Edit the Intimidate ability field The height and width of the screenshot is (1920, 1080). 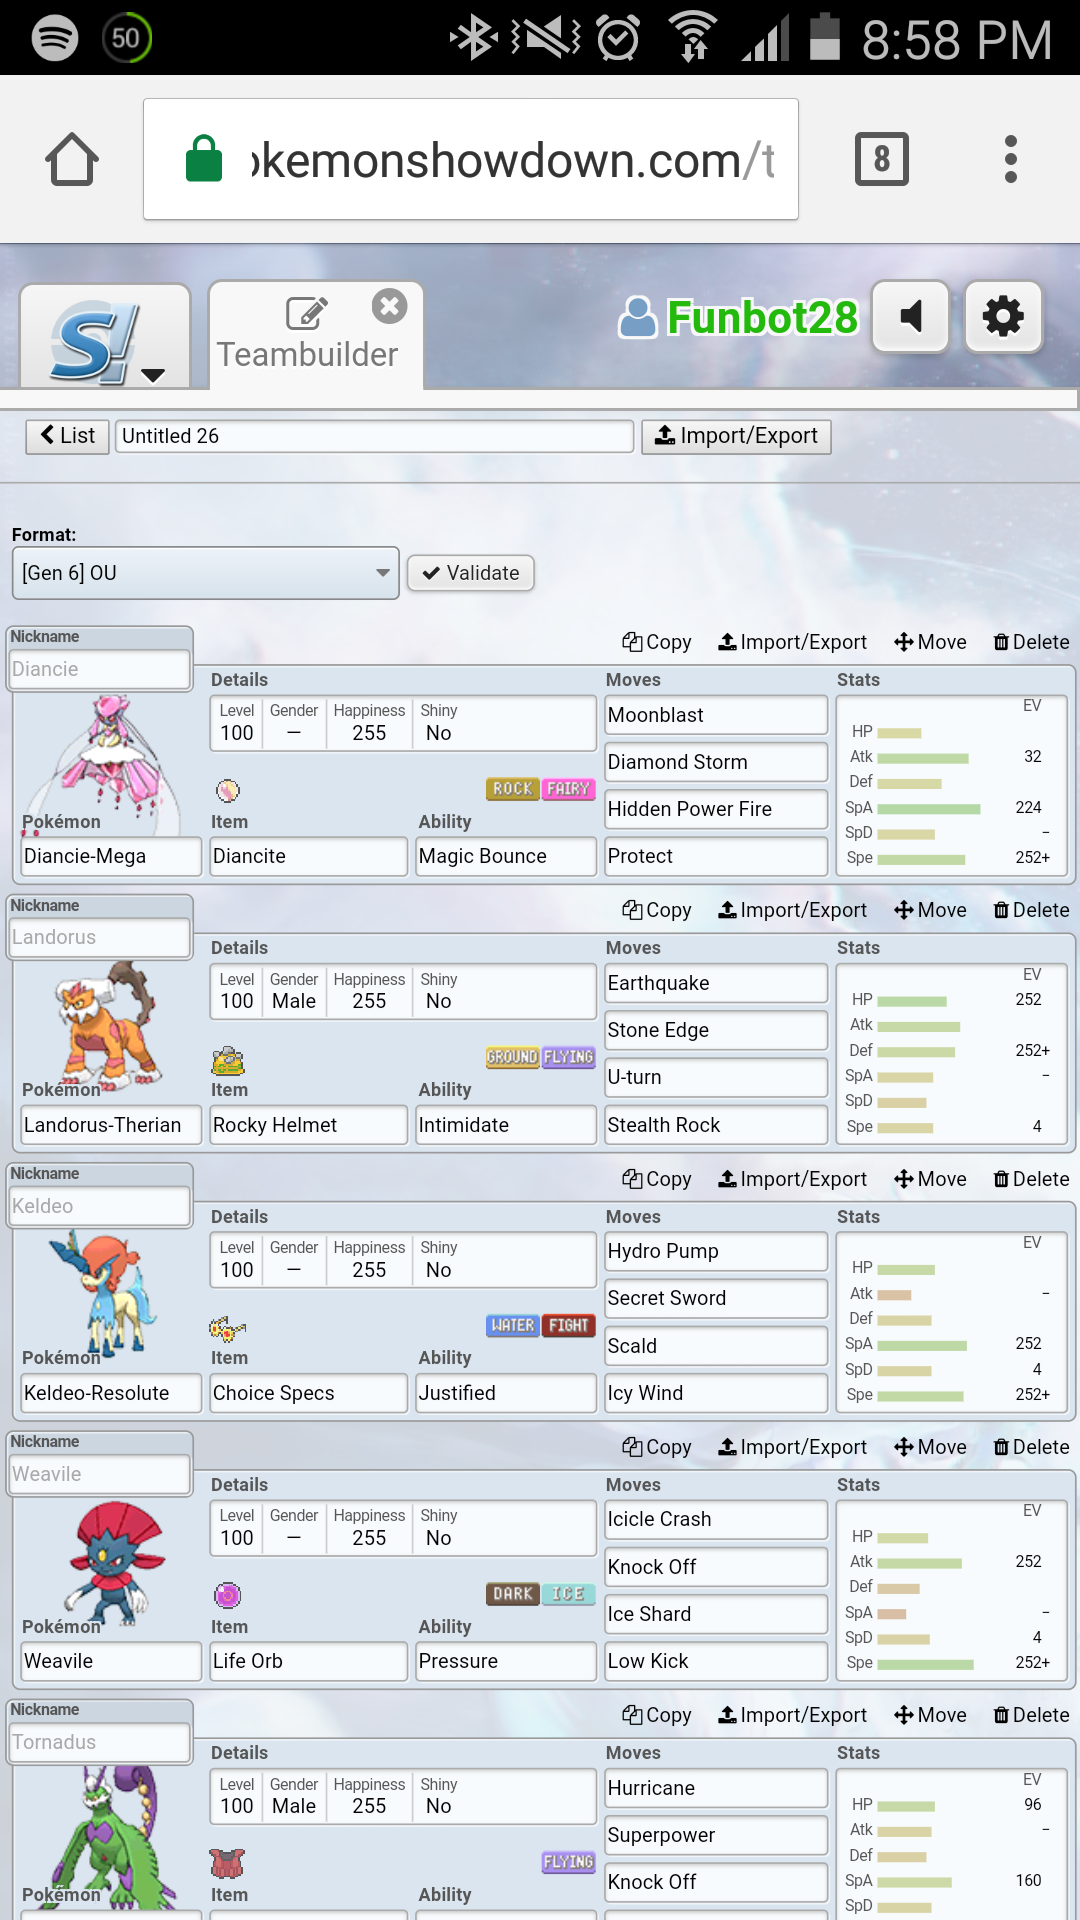[506, 1125]
